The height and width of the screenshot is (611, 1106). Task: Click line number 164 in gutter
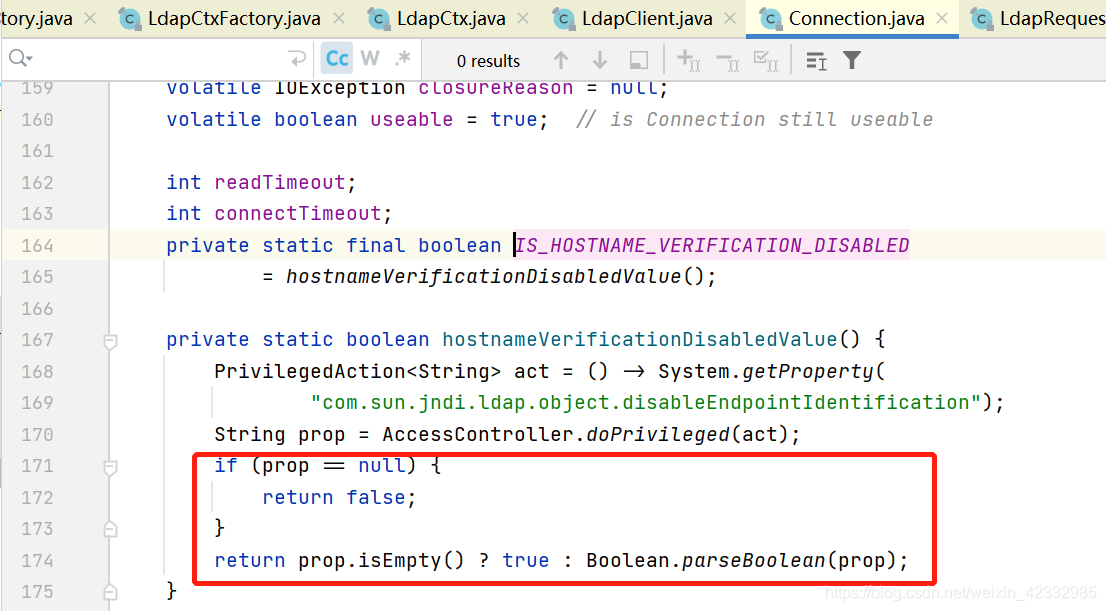pos(37,246)
